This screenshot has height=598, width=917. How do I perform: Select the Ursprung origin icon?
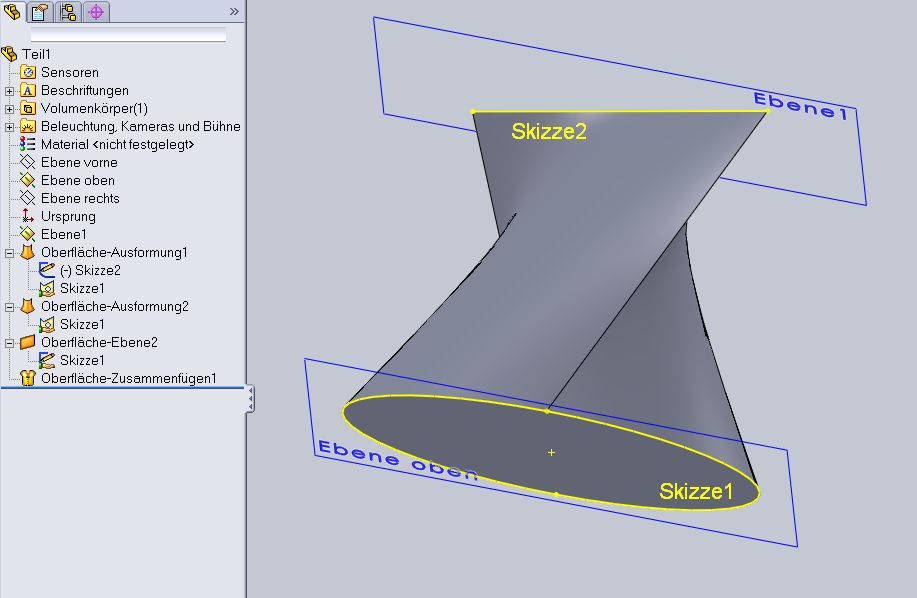tap(28, 217)
